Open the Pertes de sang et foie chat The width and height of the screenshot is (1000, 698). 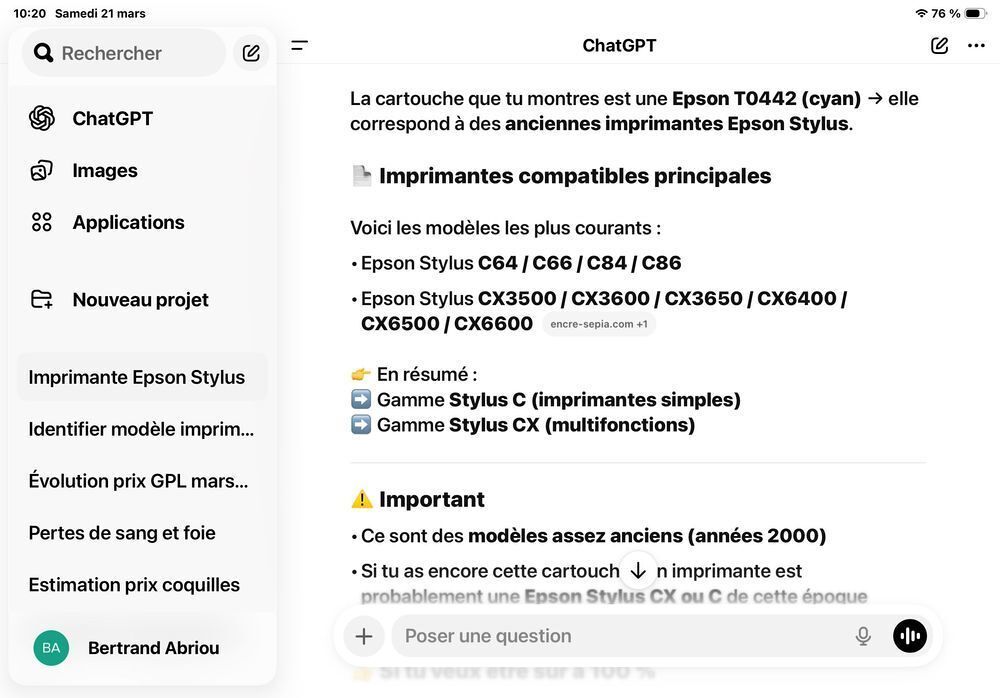(142, 533)
